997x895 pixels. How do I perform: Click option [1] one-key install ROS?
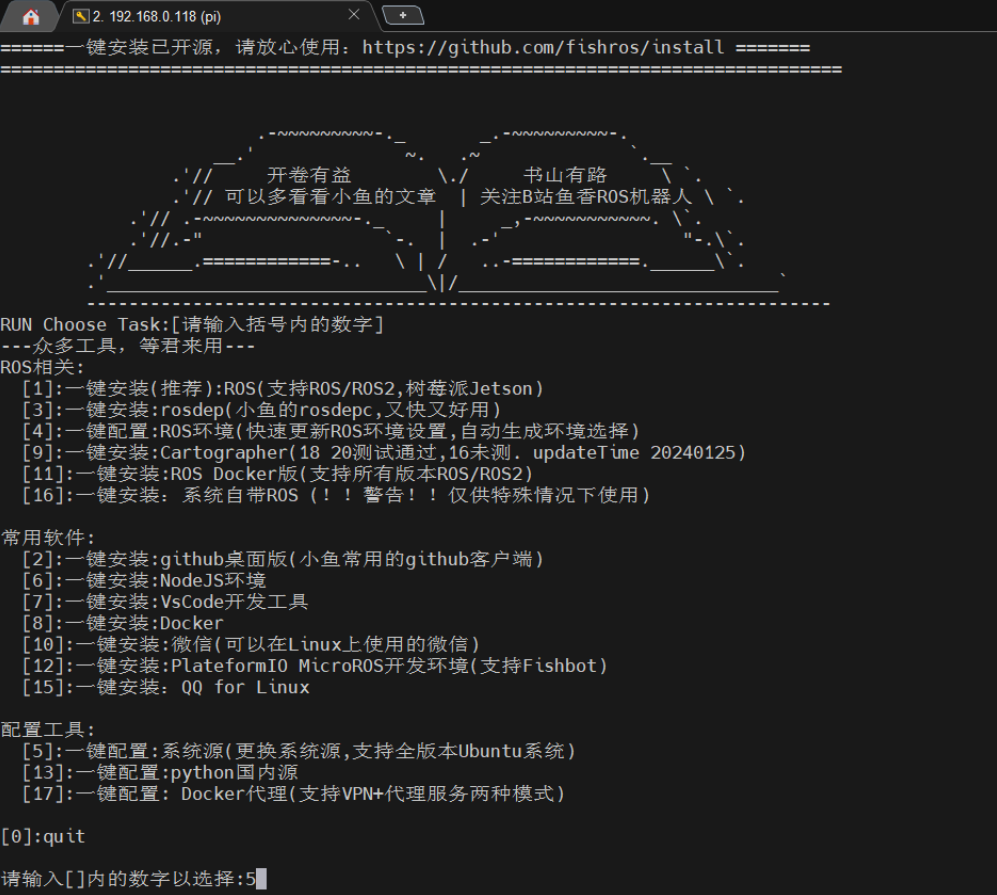[x=283, y=388]
